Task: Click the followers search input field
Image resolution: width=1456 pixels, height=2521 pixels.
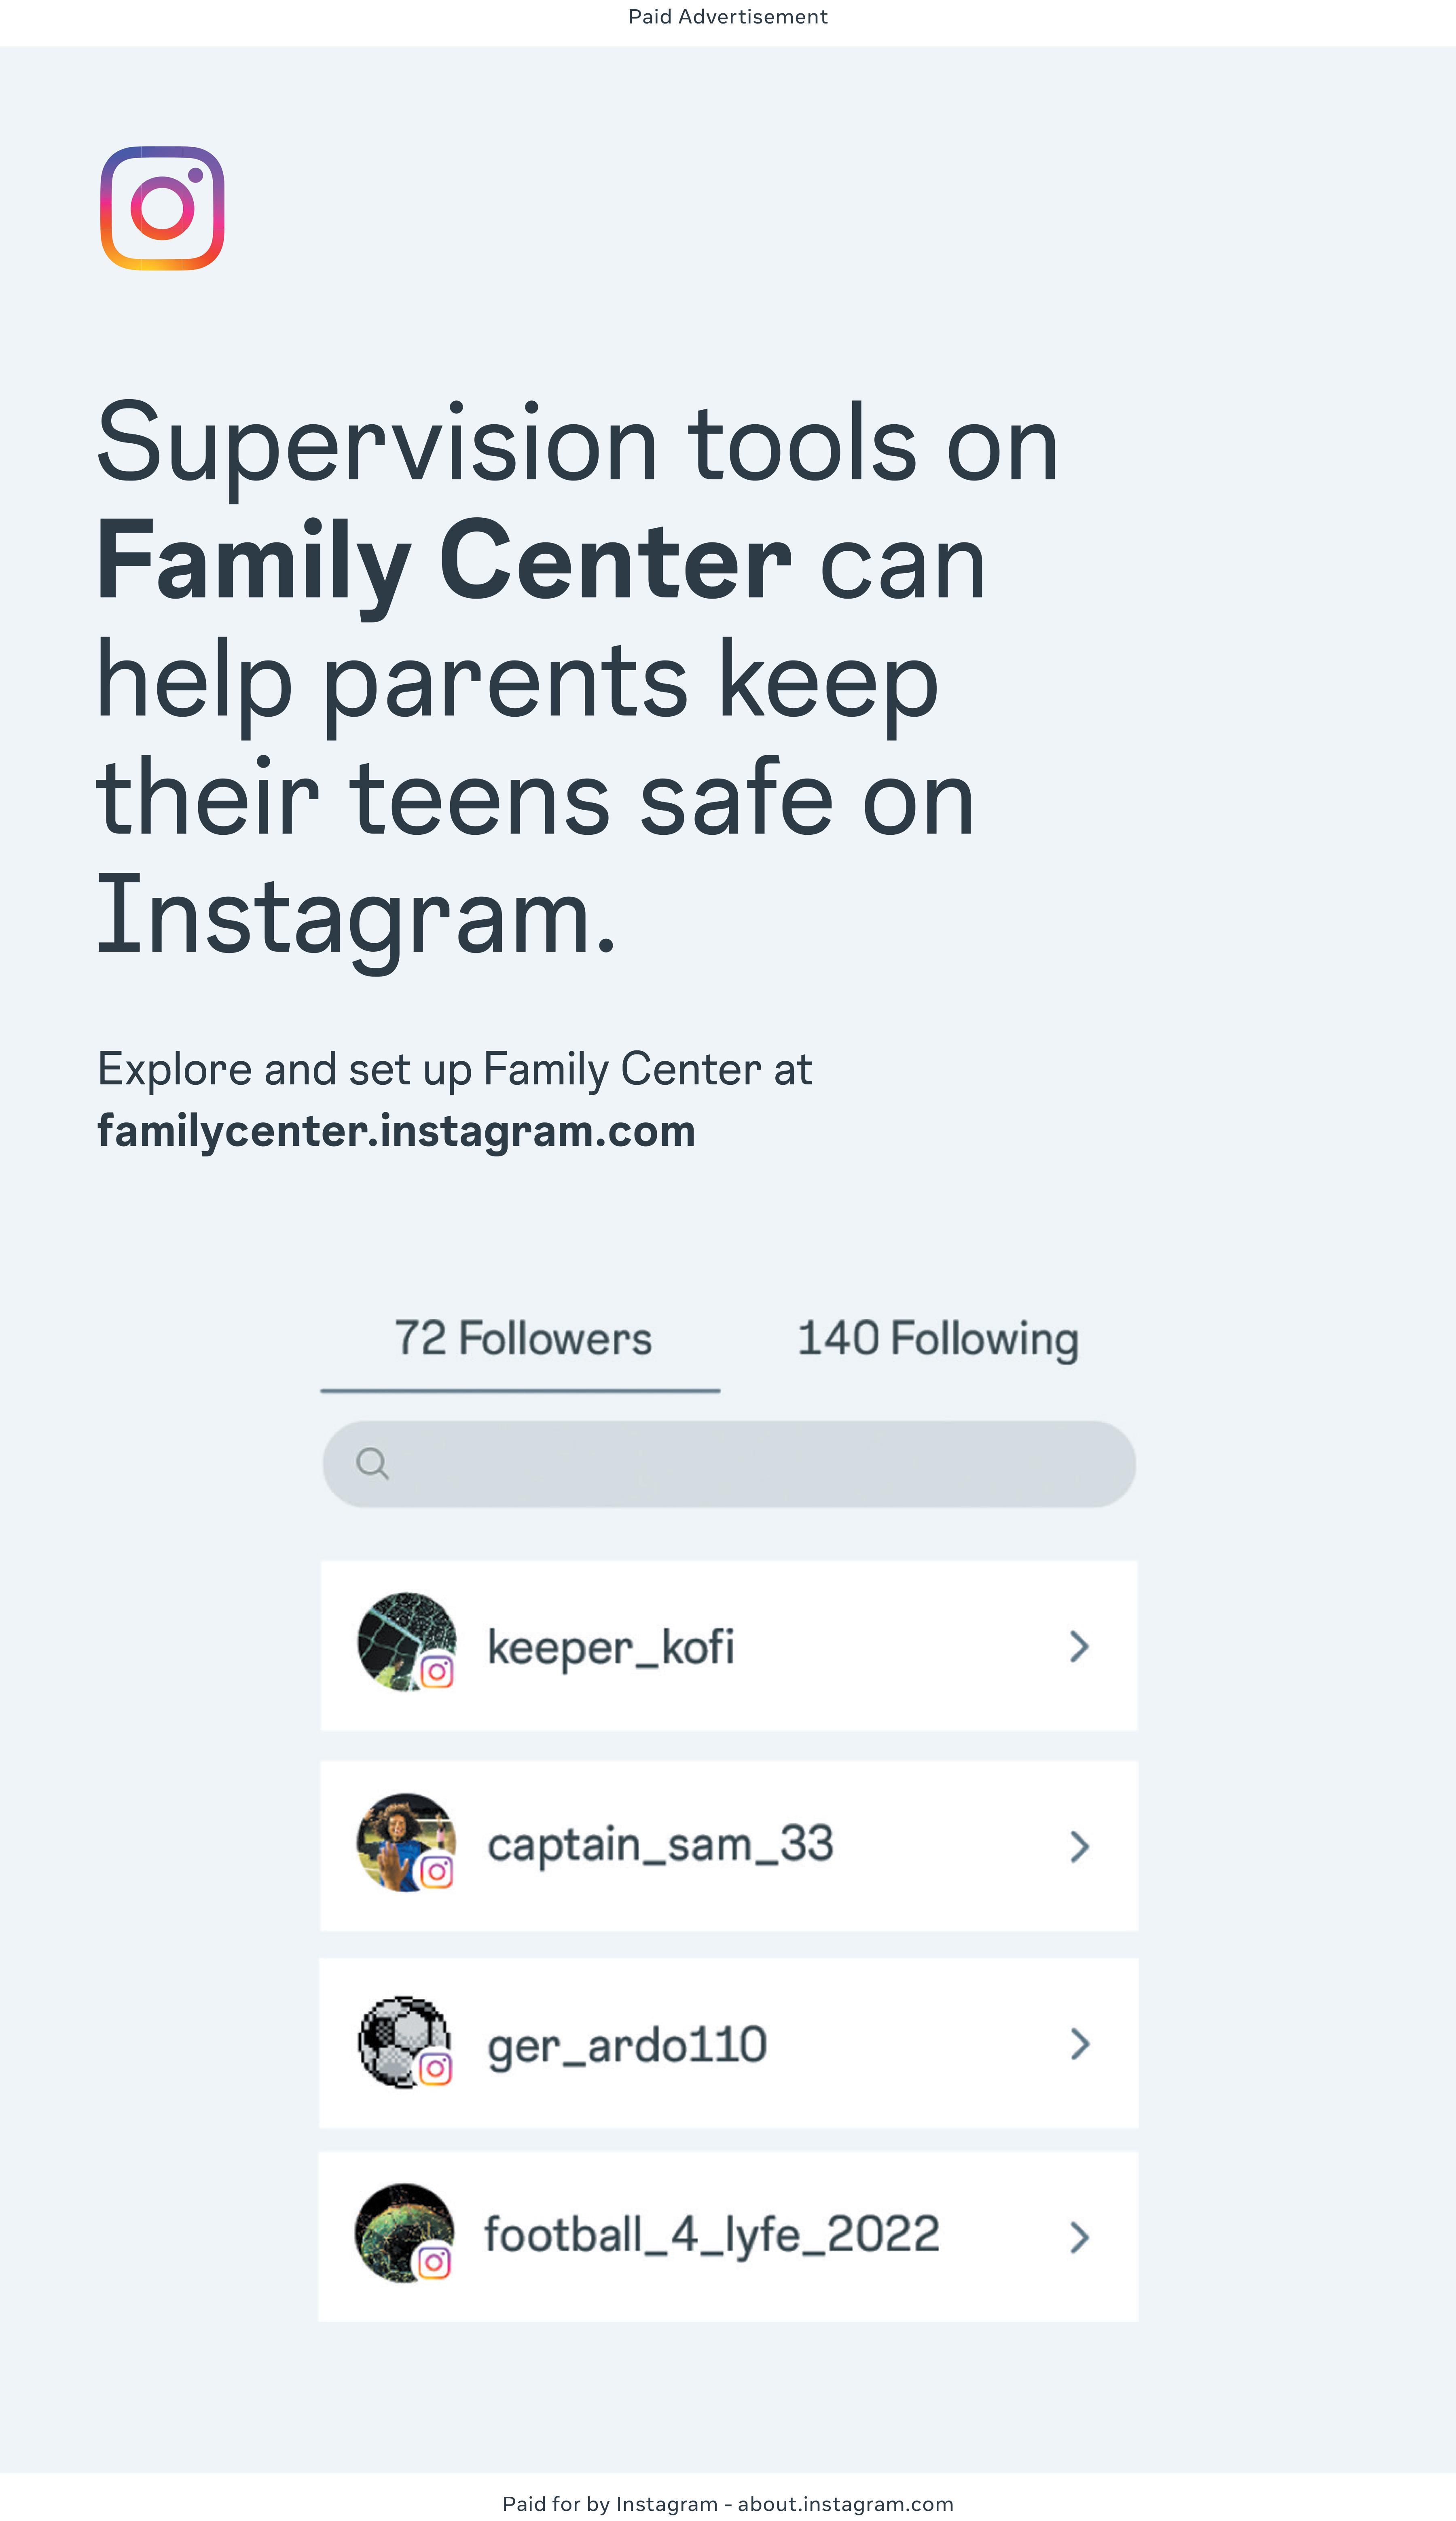Action: coord(729,1464)
